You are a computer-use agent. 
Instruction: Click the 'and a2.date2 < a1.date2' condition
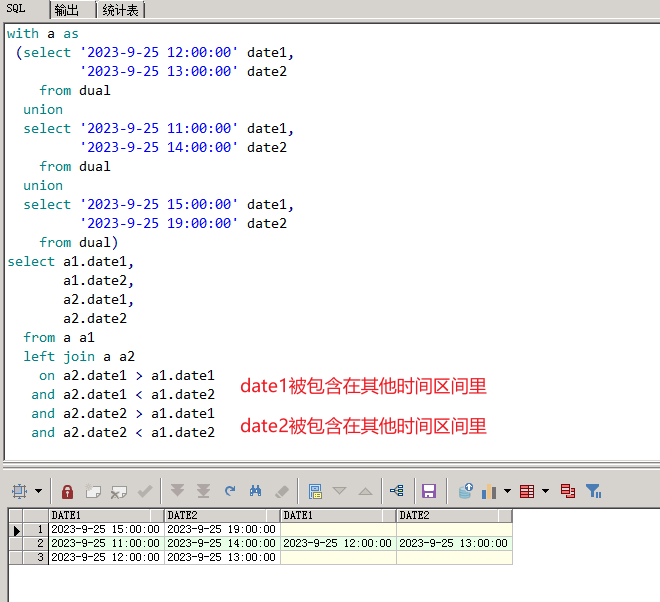pyautogui.click(x=123, y=432)
